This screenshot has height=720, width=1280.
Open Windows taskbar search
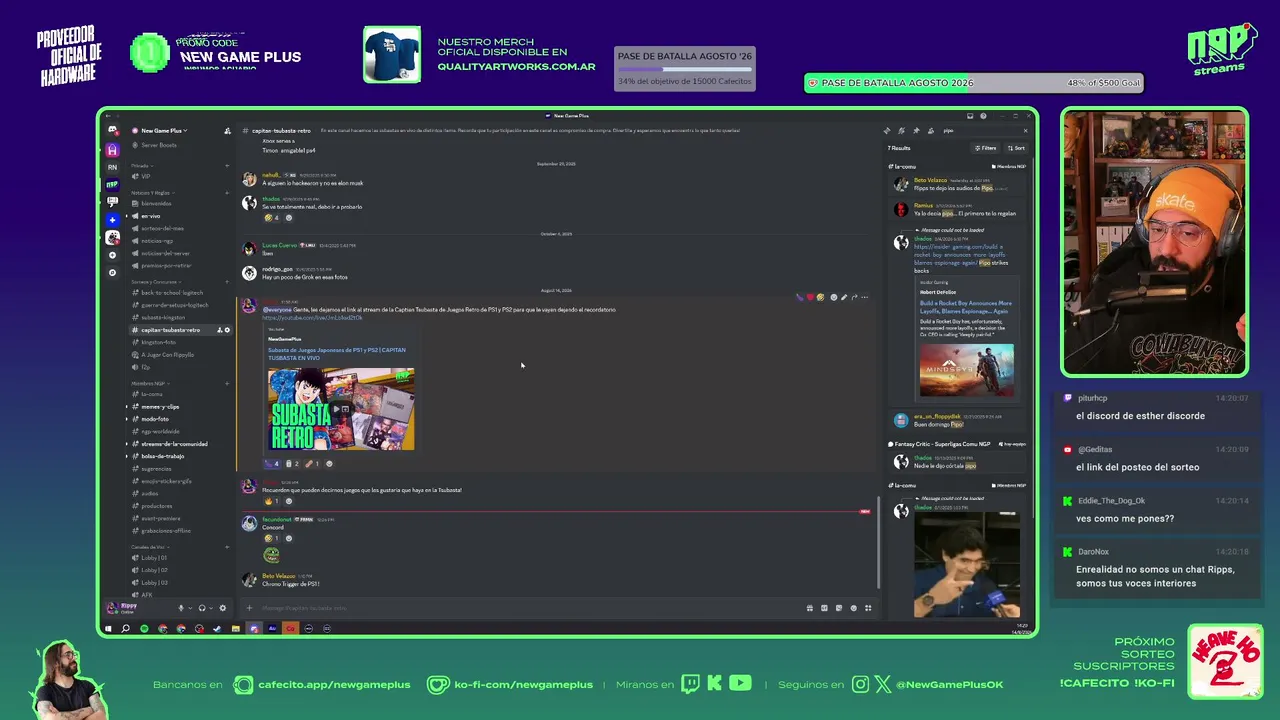pyautogui.click(x=125, y=629)
